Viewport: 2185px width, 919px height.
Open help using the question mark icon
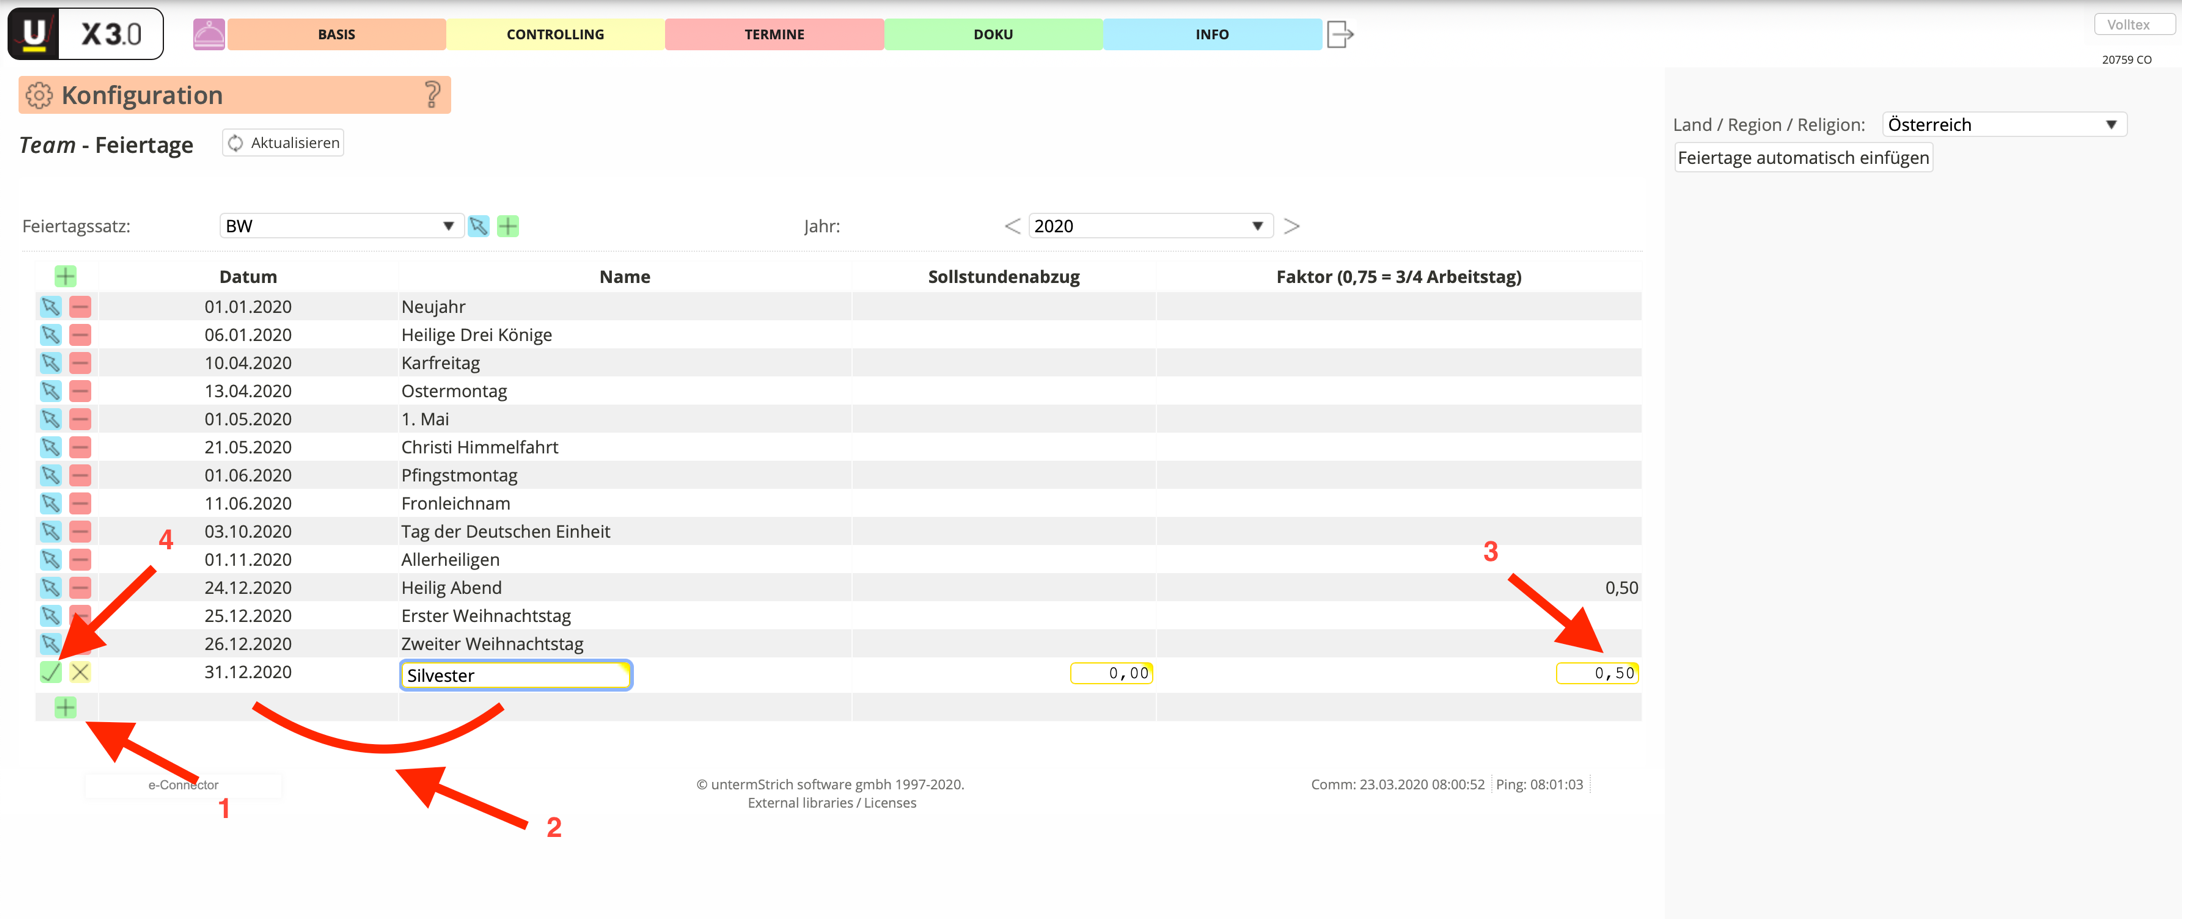point(430,95)
